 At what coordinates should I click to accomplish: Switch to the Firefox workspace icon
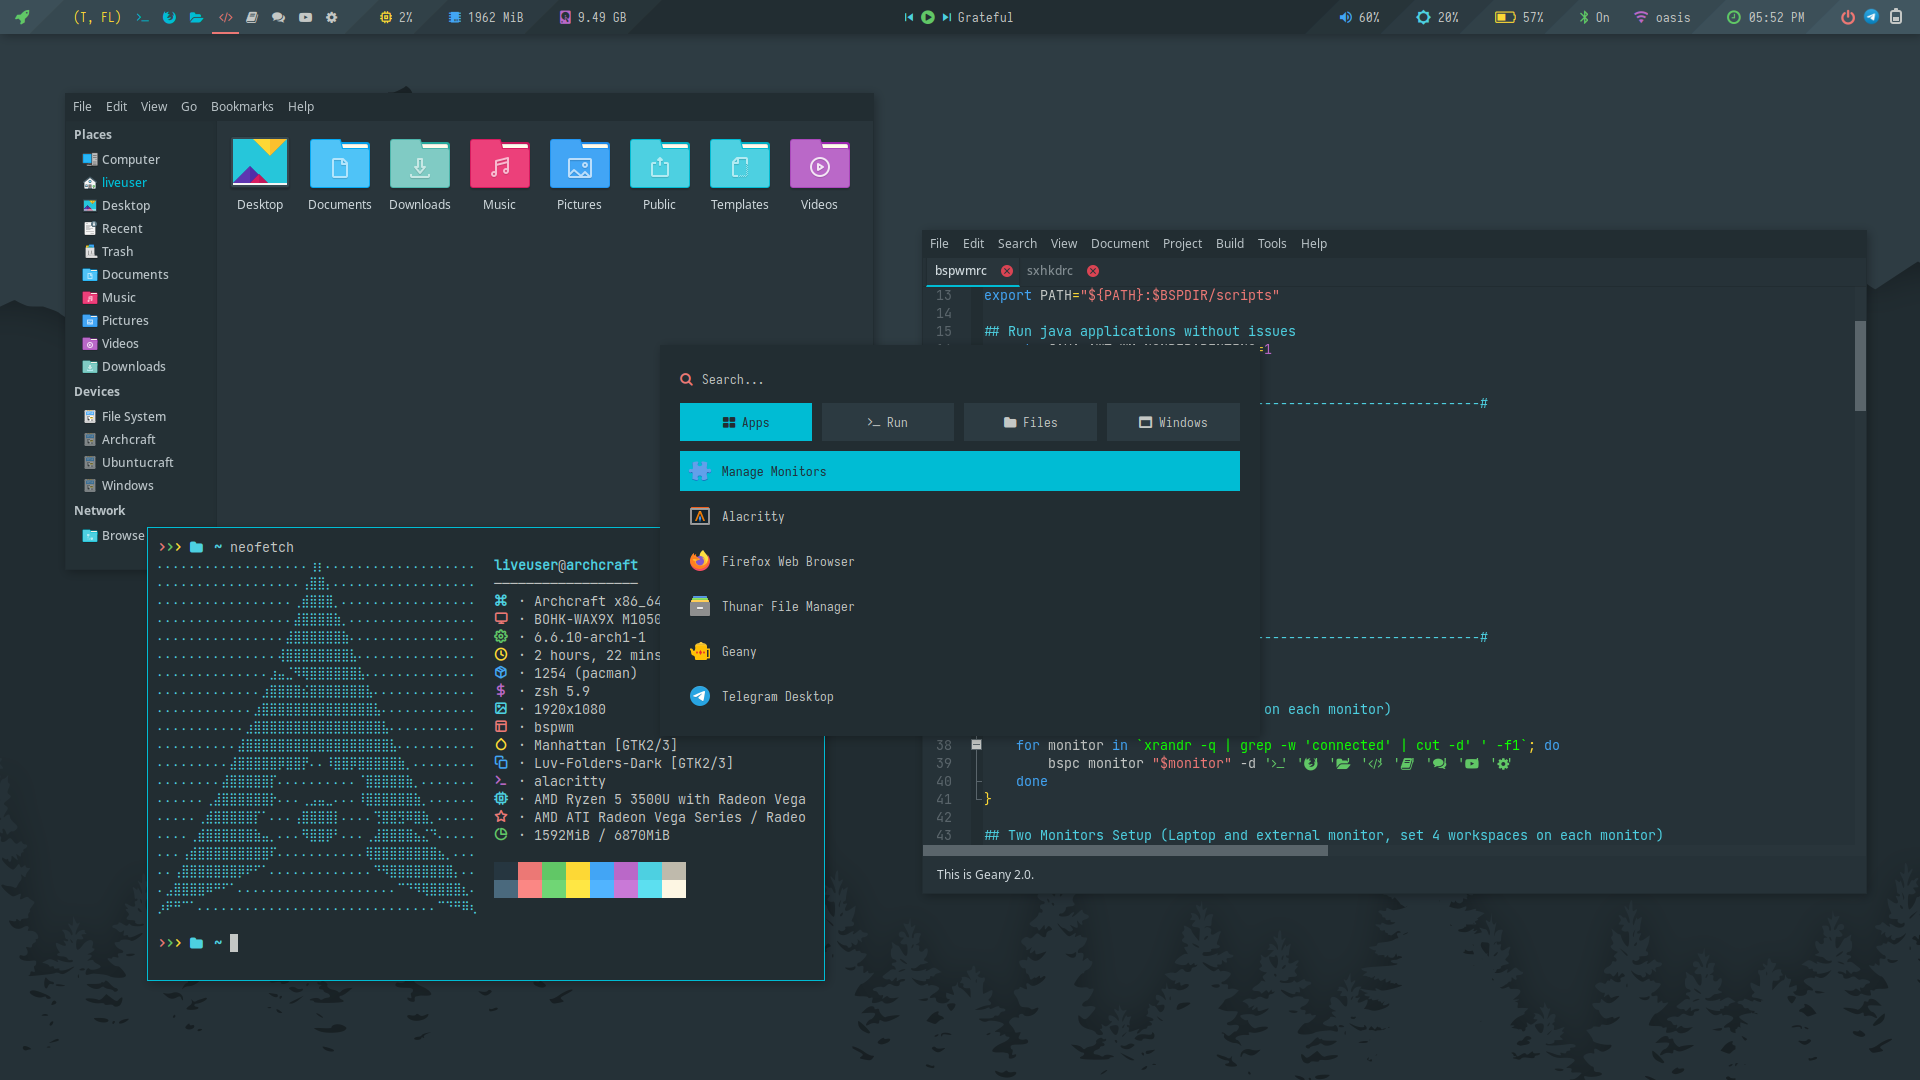click(170, 17)
